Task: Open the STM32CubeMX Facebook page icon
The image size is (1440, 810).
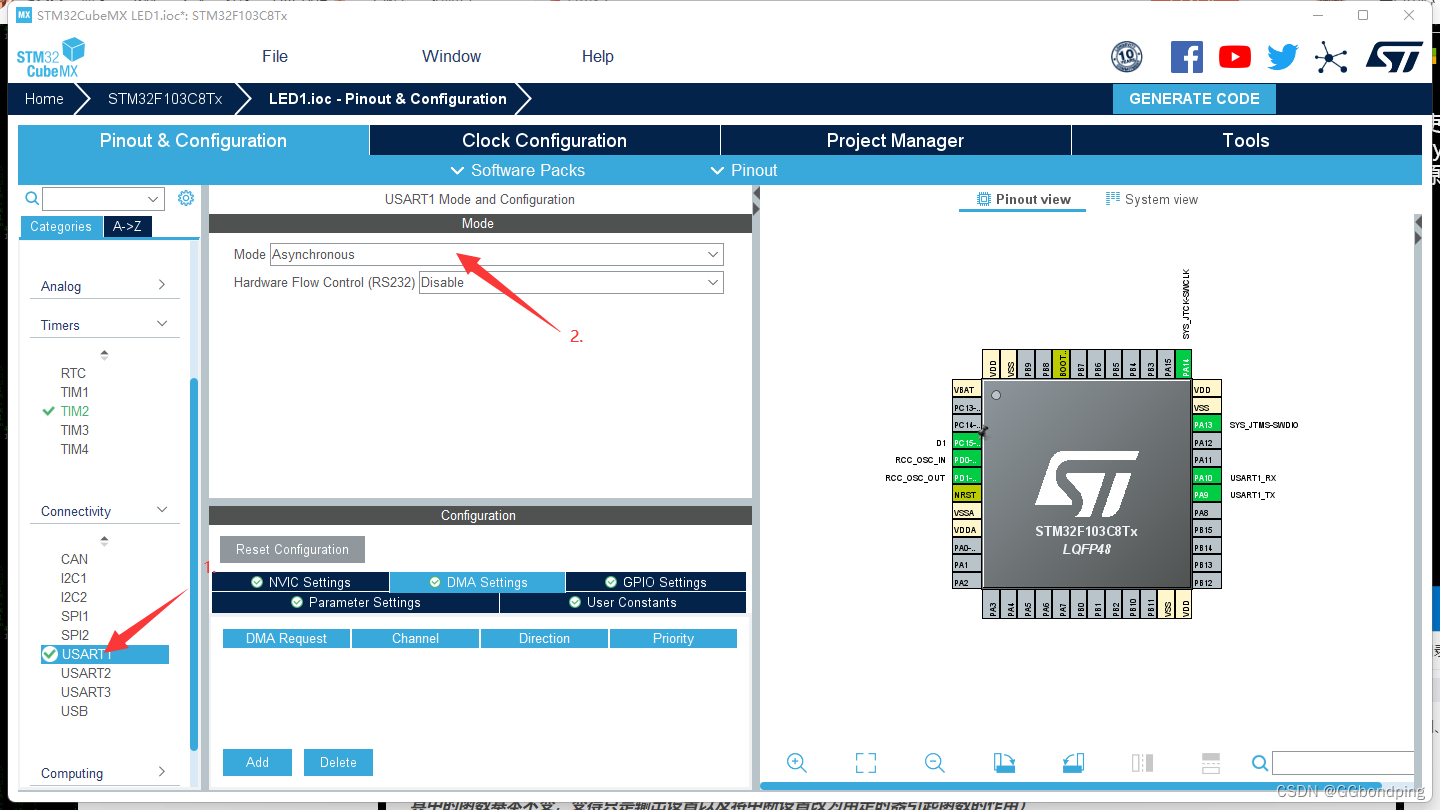Action: coord(1187,56)
